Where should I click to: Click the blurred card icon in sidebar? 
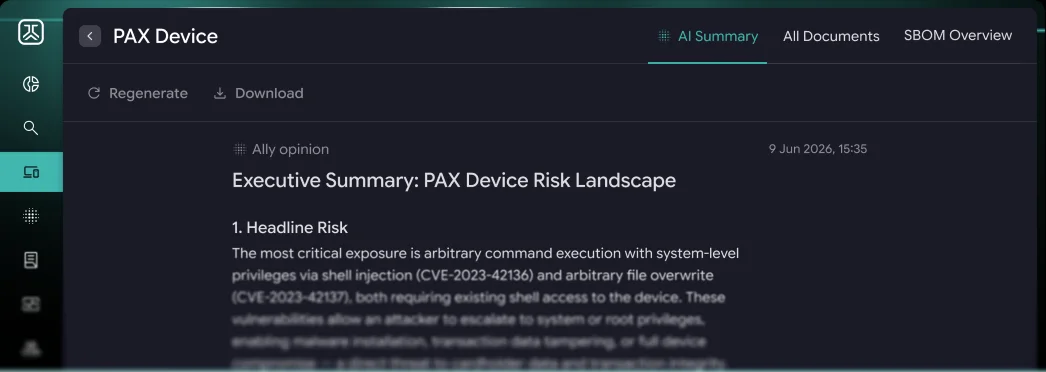[x=31, y=304]
